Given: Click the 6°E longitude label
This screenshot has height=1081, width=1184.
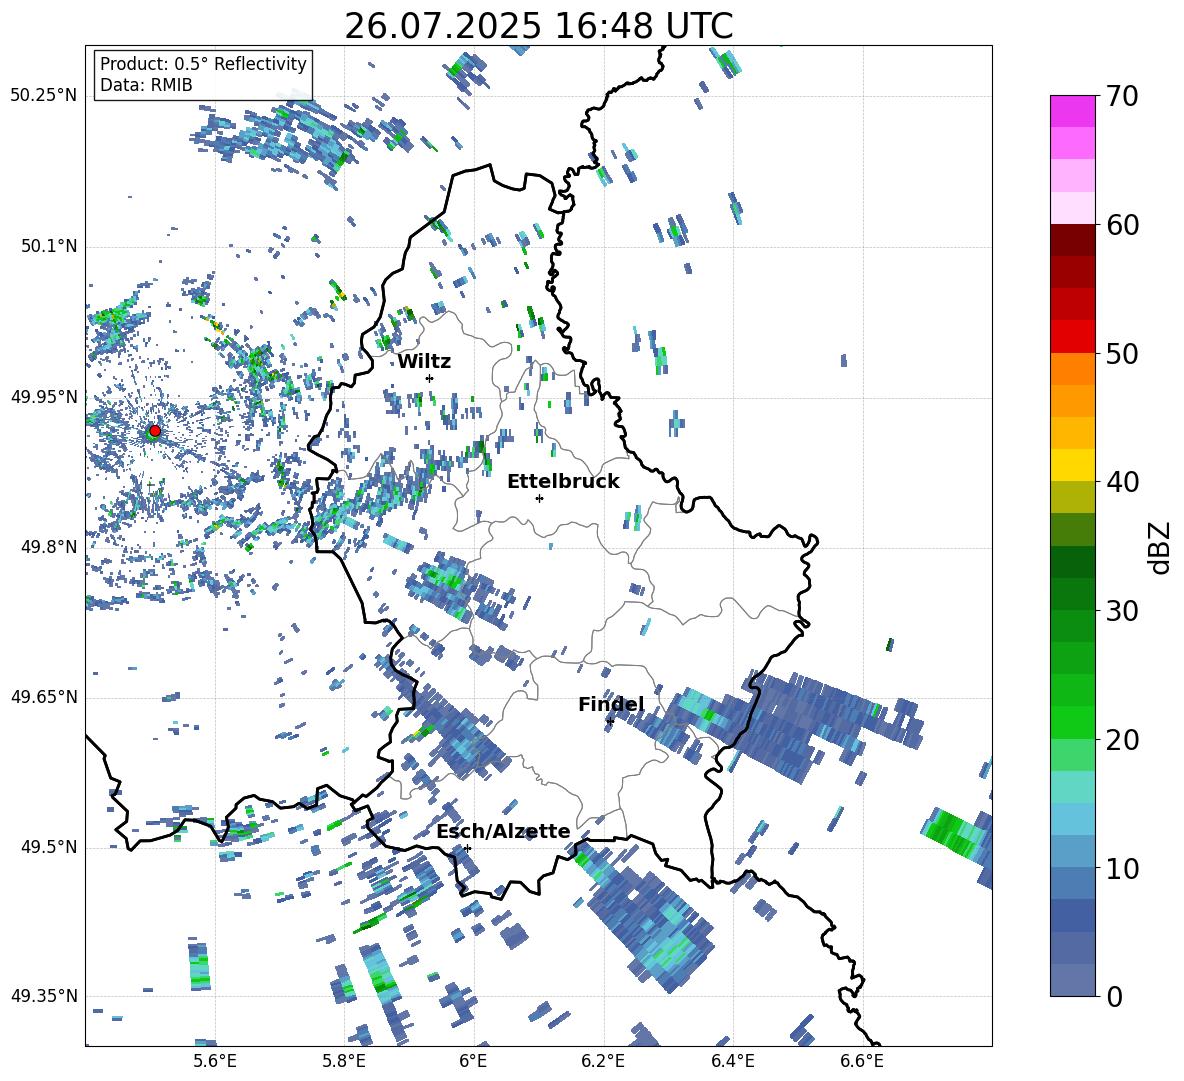Looking at the screenshot, I should [473, 1061].
